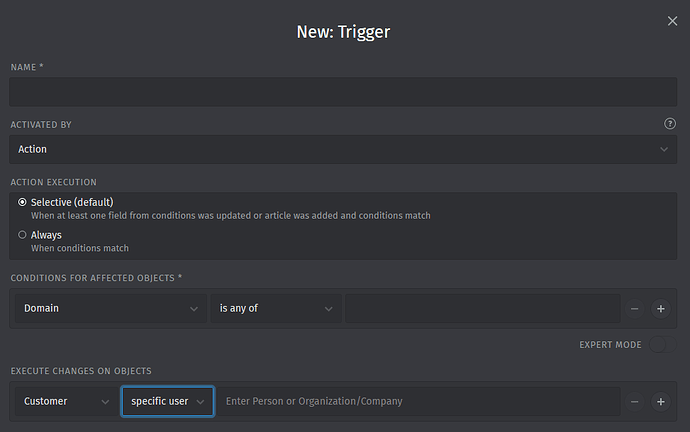Open the 'specific user' dropdown
Image resolution: width=690 pixels, height=432 pixels.
[x=168, y=401]
